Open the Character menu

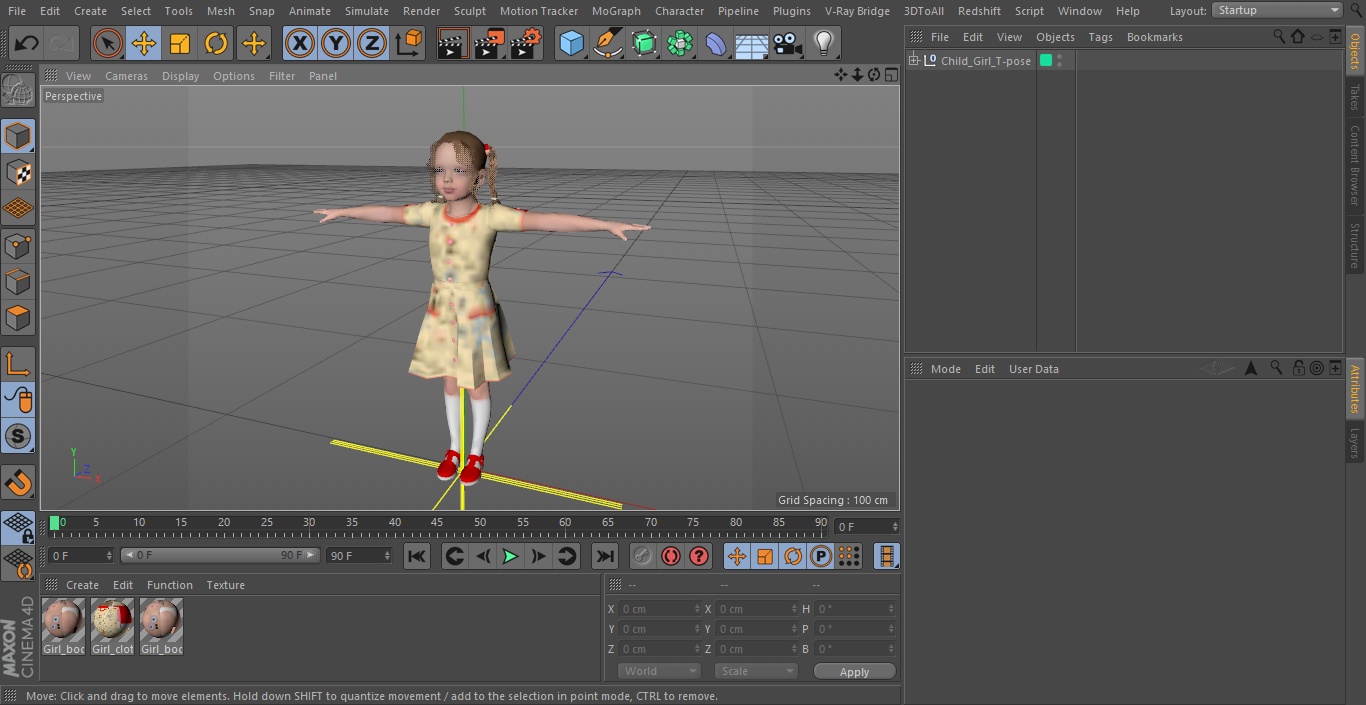click(680, 11)
